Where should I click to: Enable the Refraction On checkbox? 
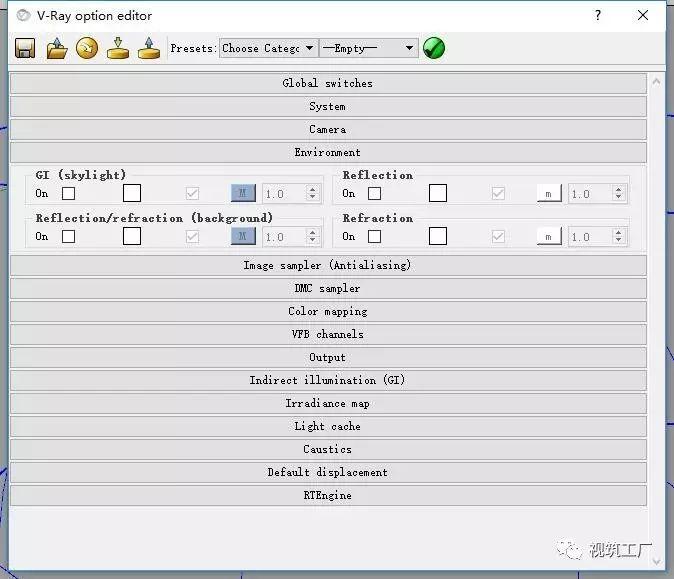(x=374, y=236)
